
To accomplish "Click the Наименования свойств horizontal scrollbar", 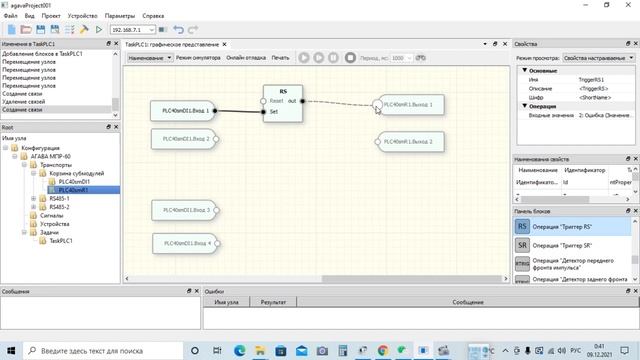I will click(x=555, y=200).
